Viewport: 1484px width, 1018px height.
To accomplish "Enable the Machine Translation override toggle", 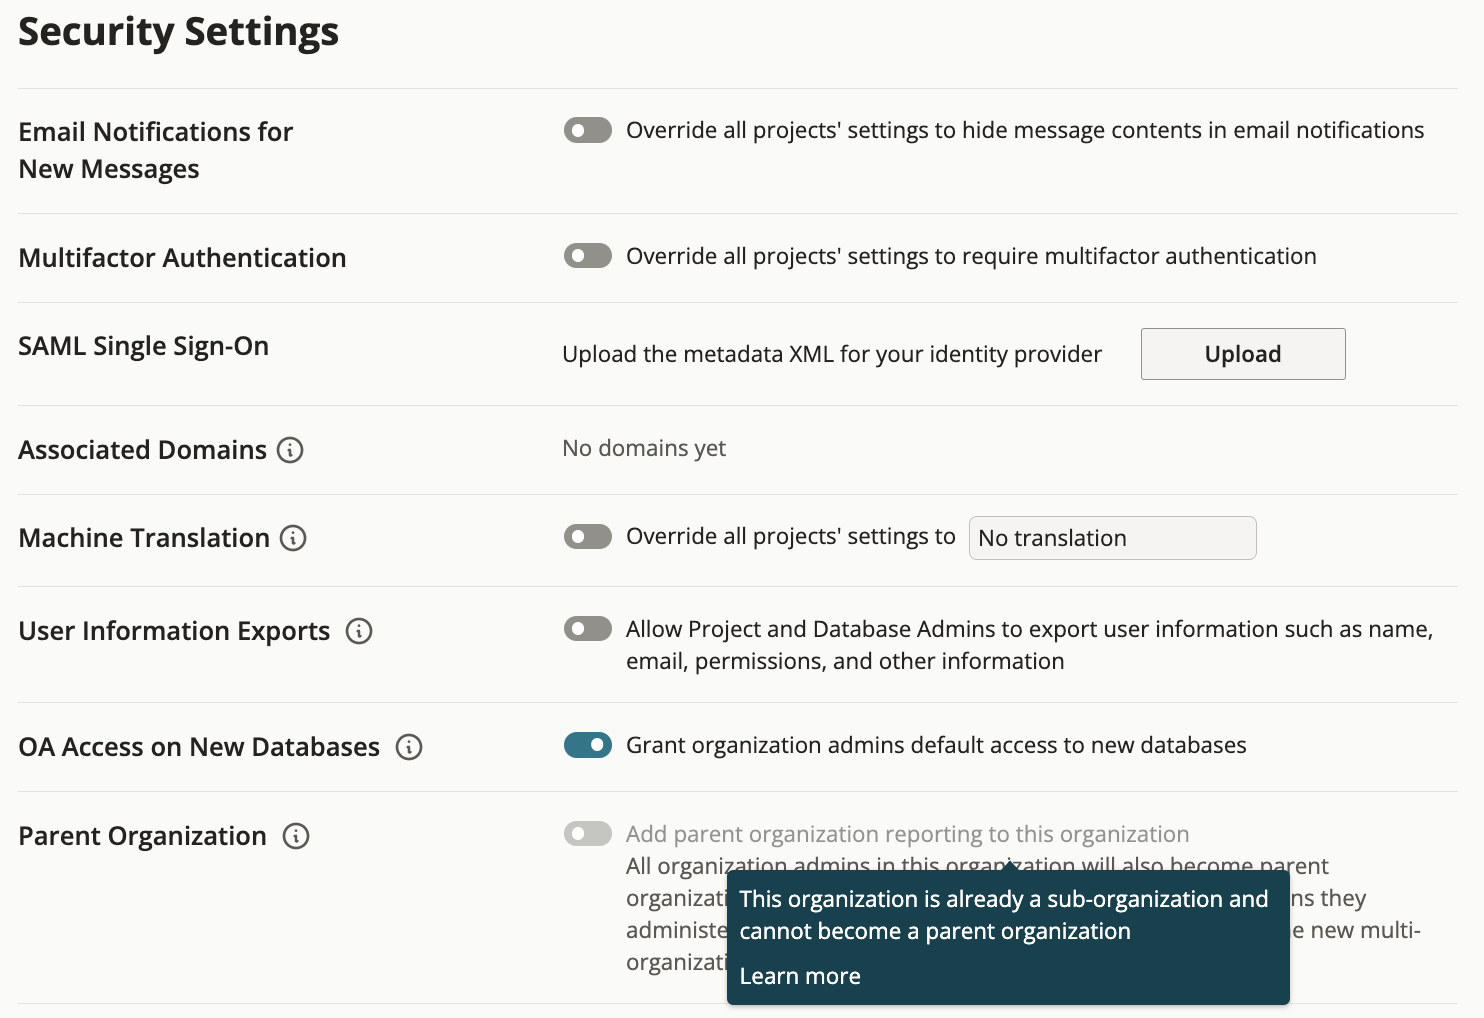I will pos(587,537).
